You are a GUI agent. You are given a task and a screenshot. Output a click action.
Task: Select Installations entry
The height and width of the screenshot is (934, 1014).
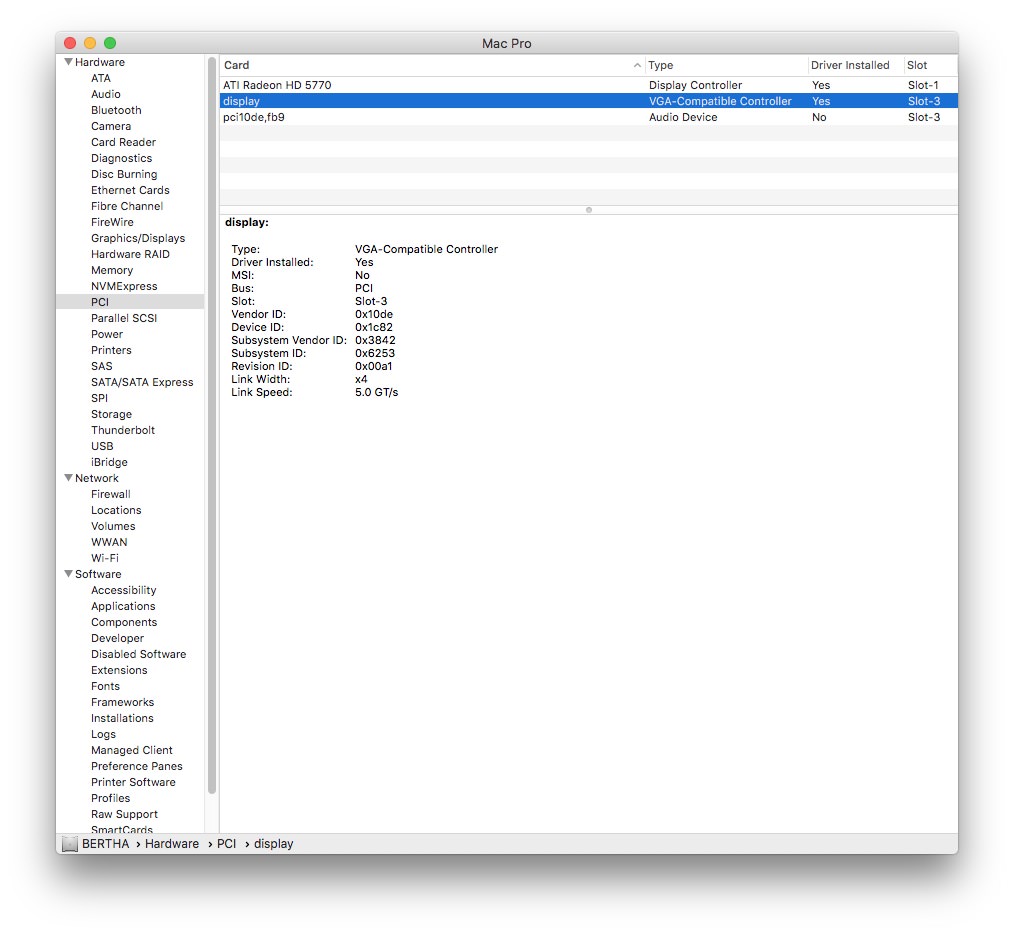click(x=122, y=719)
